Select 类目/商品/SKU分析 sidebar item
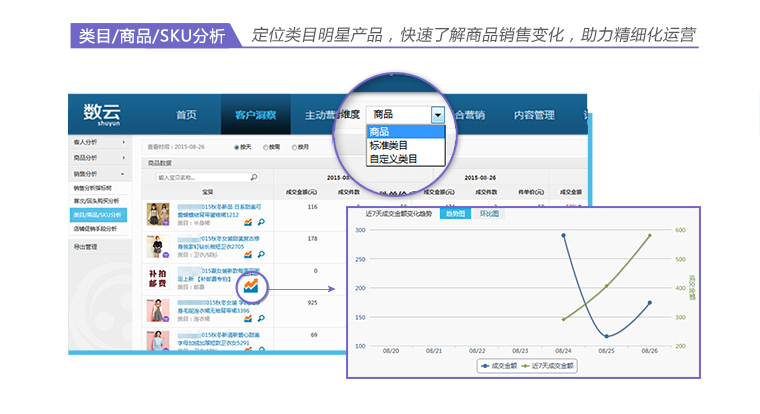 tap(98, 215)
